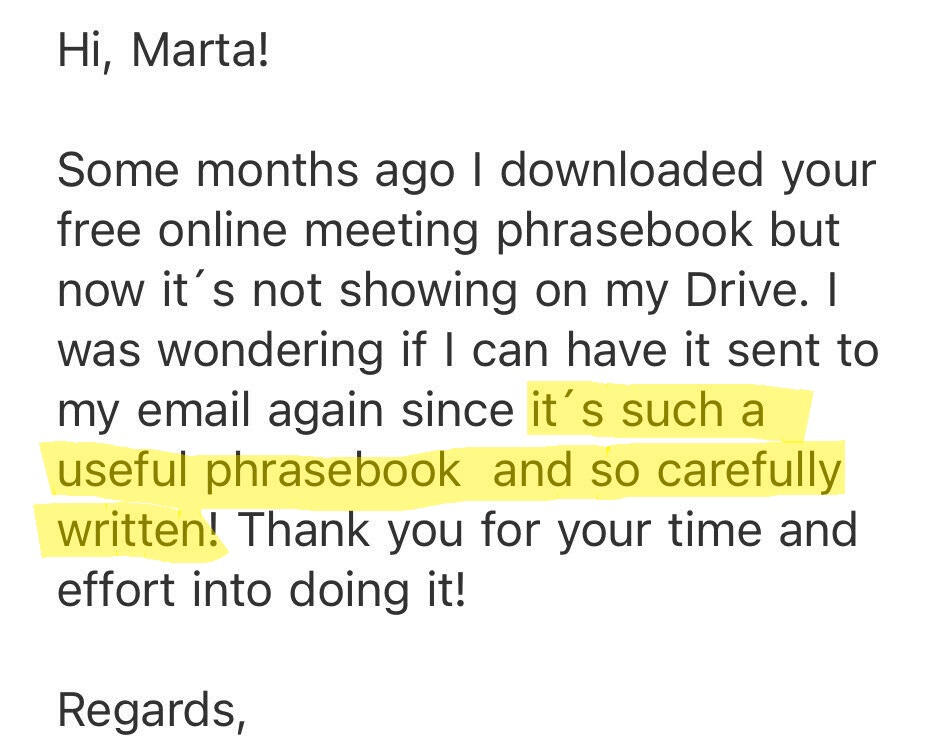Click the word "Some" starting the message
Viewport: 928px width, 743px height.
107,171
